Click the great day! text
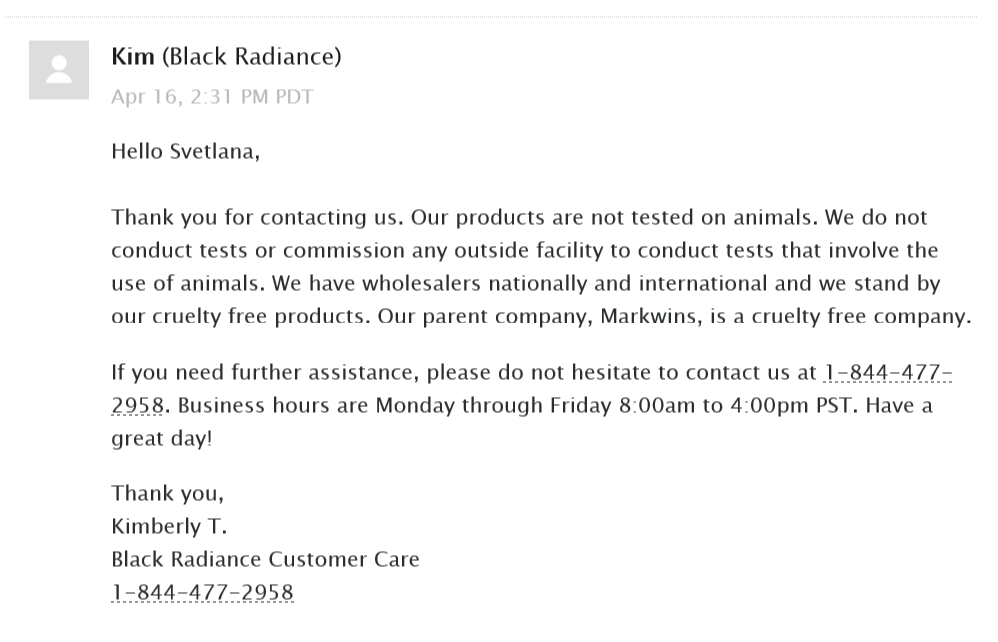 (162, 438)
